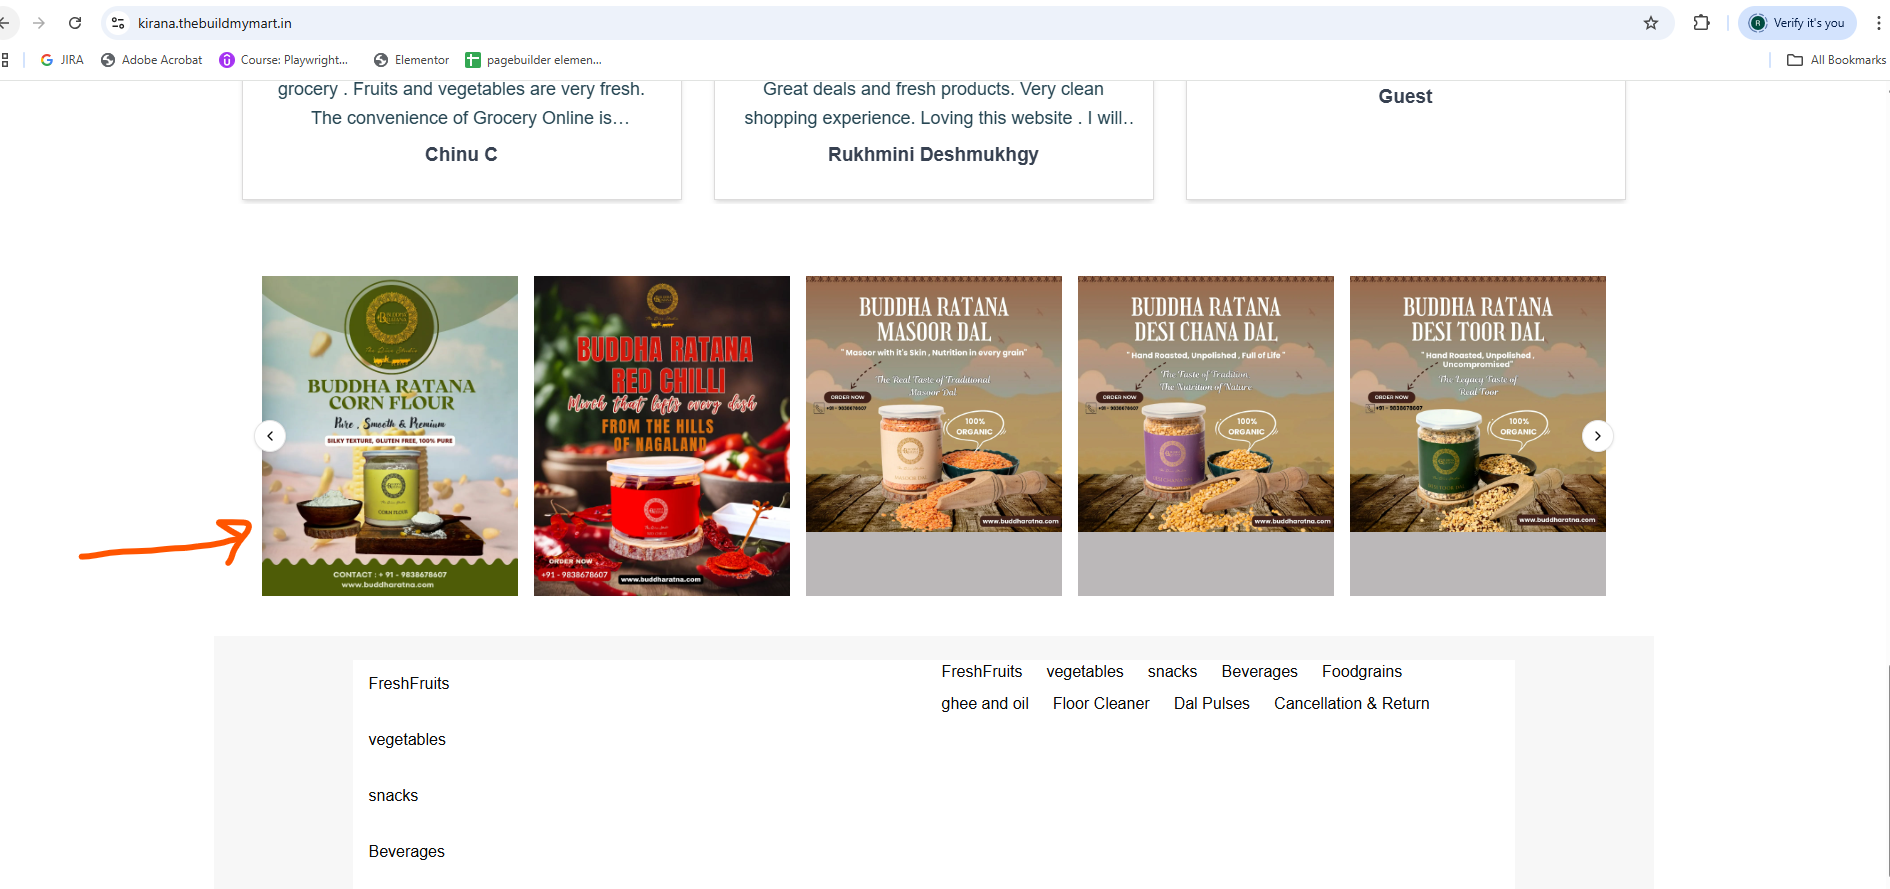Image resolution: width=1890 pixels, height=889 pixels.
Task: Show next carousel slide
Action: tap(1597, 436)
